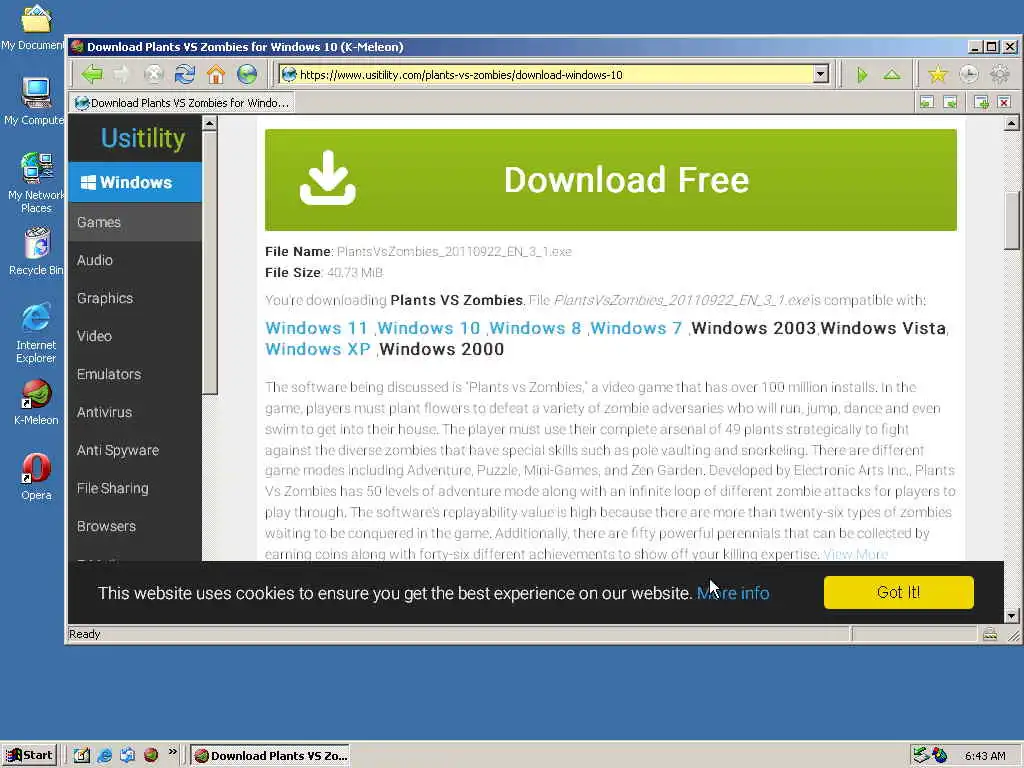Open Graphics category in sidebar
The width and height of the screenshot is (1024, 768).
[x=135, y=298]
